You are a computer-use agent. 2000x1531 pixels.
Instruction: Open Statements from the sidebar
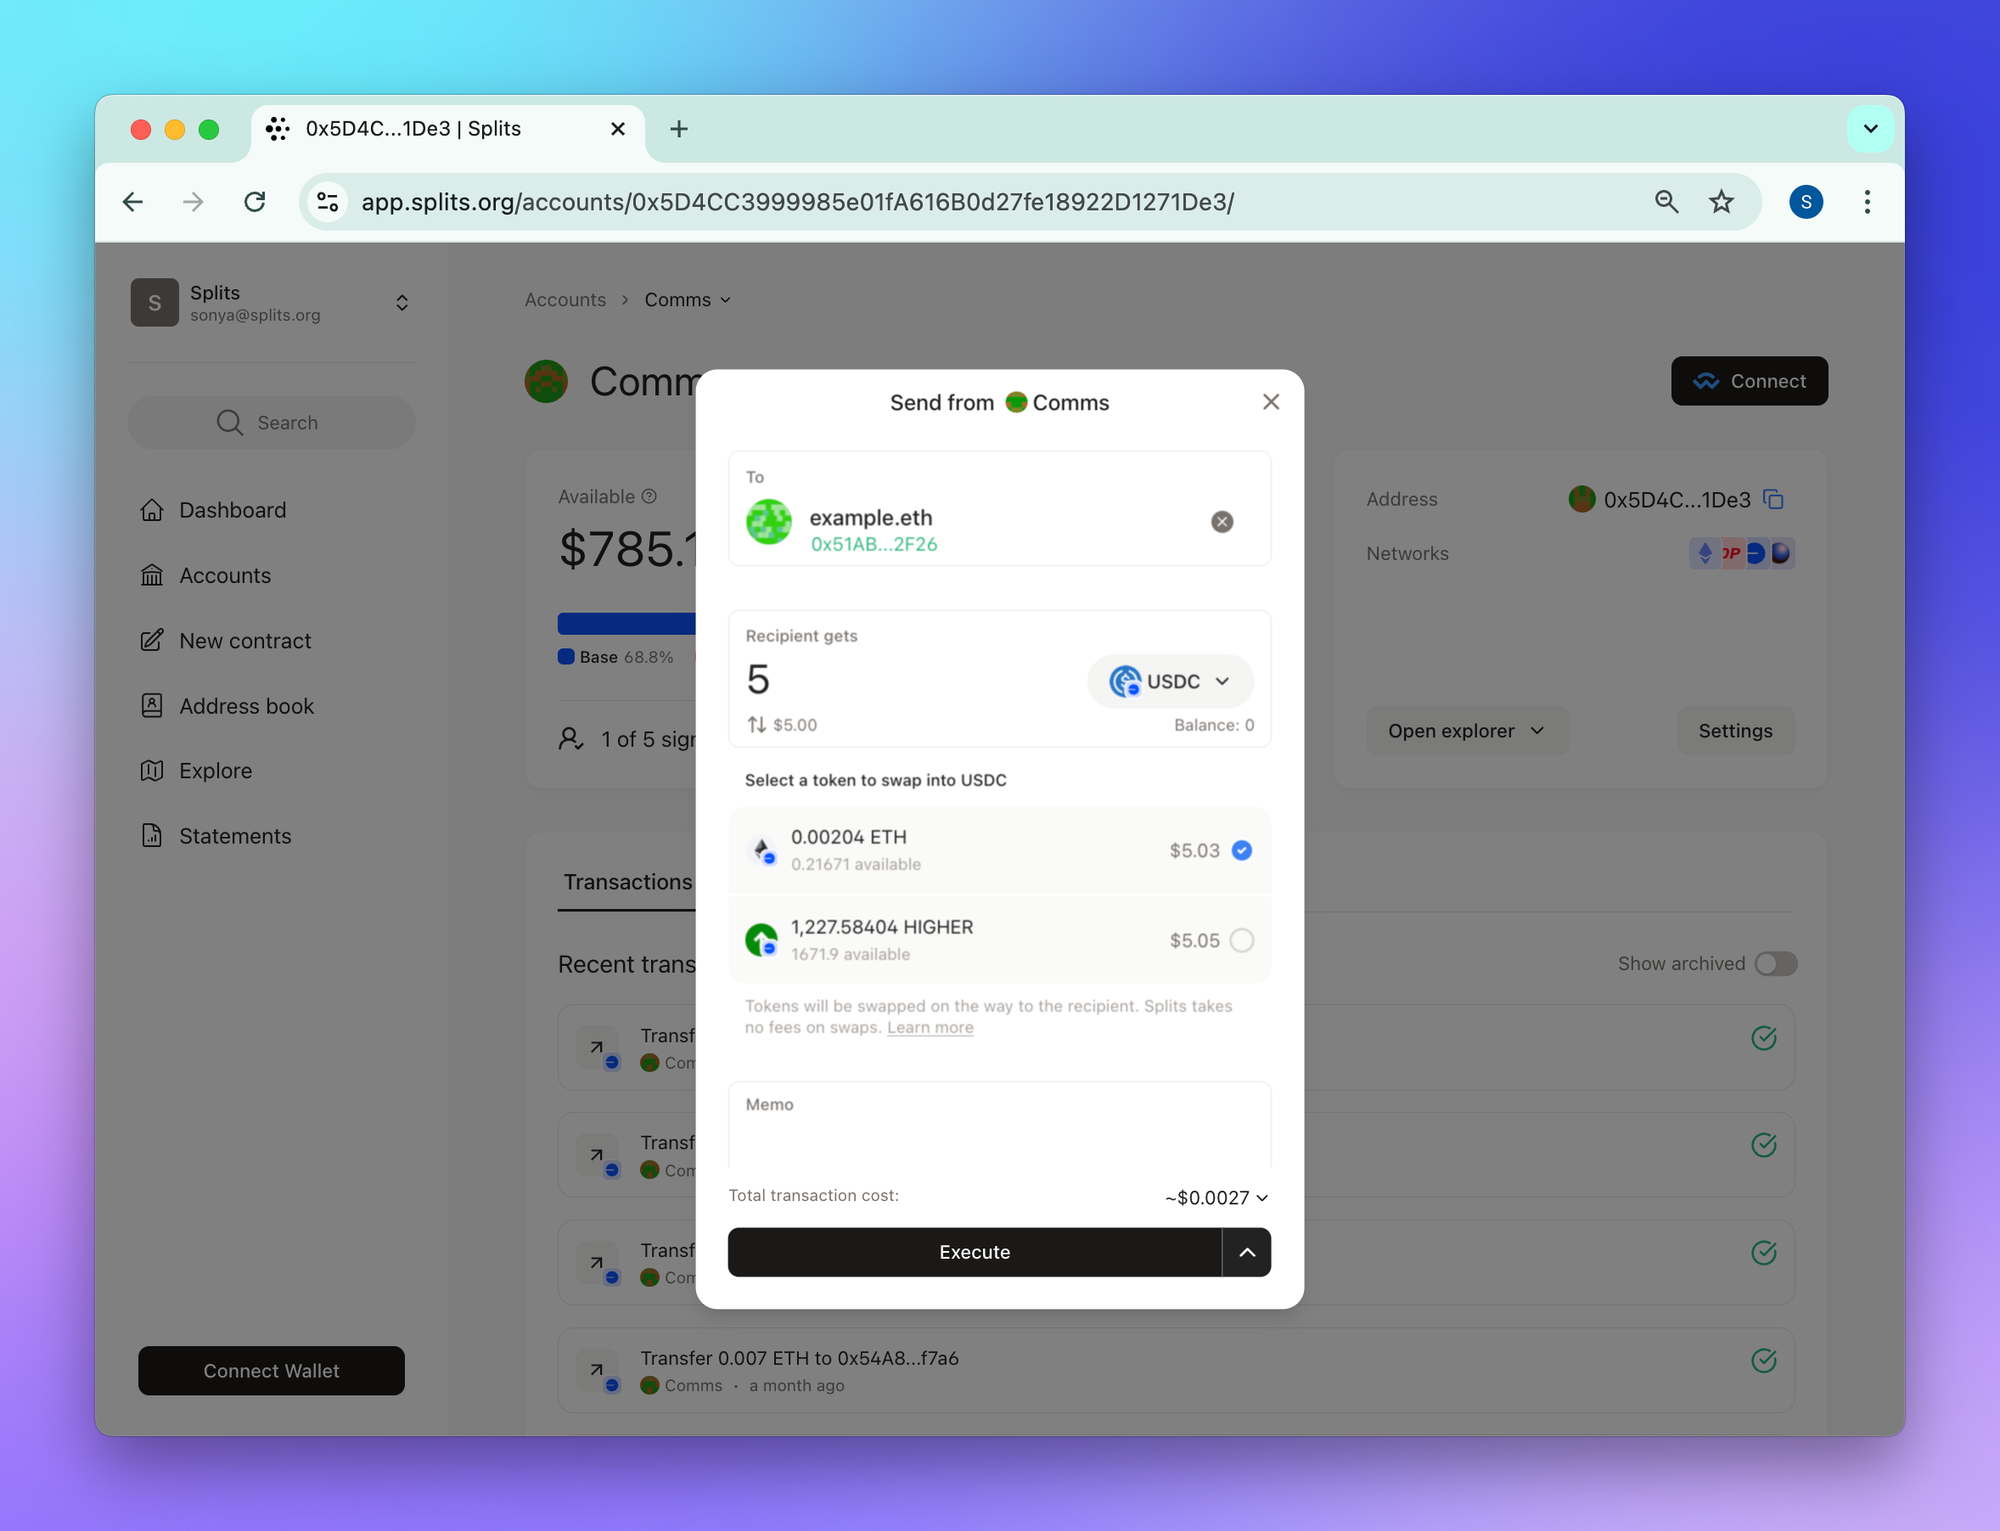tap(235, 836)
